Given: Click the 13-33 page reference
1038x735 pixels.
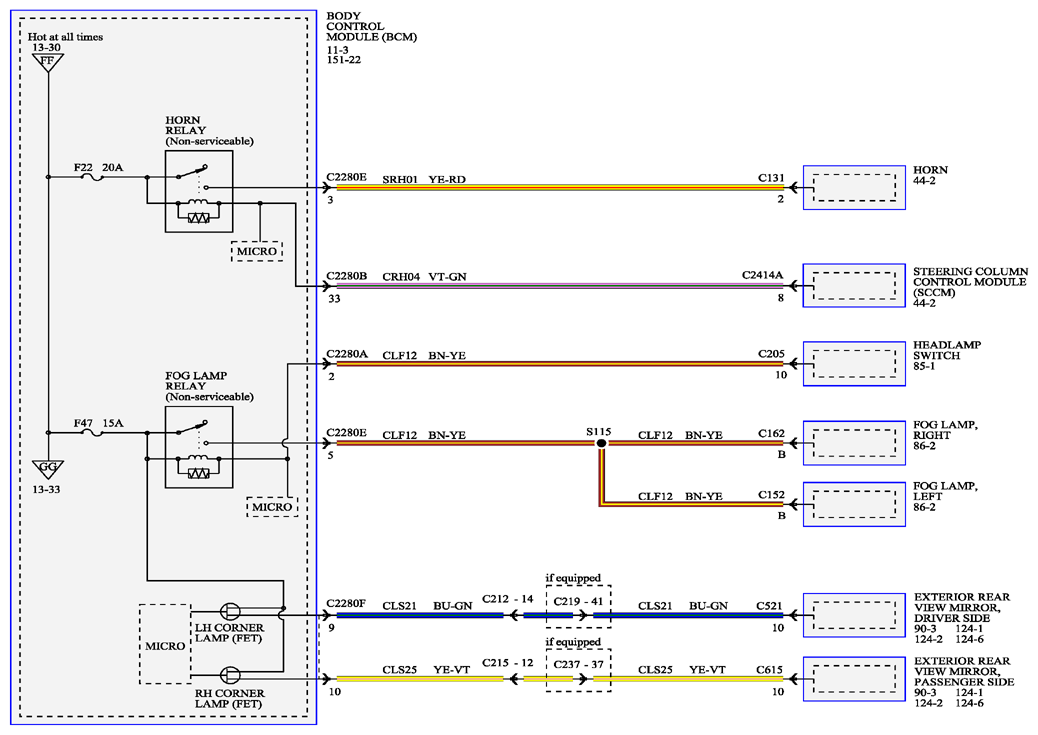Looking at the screenshot, I should 46,490.
